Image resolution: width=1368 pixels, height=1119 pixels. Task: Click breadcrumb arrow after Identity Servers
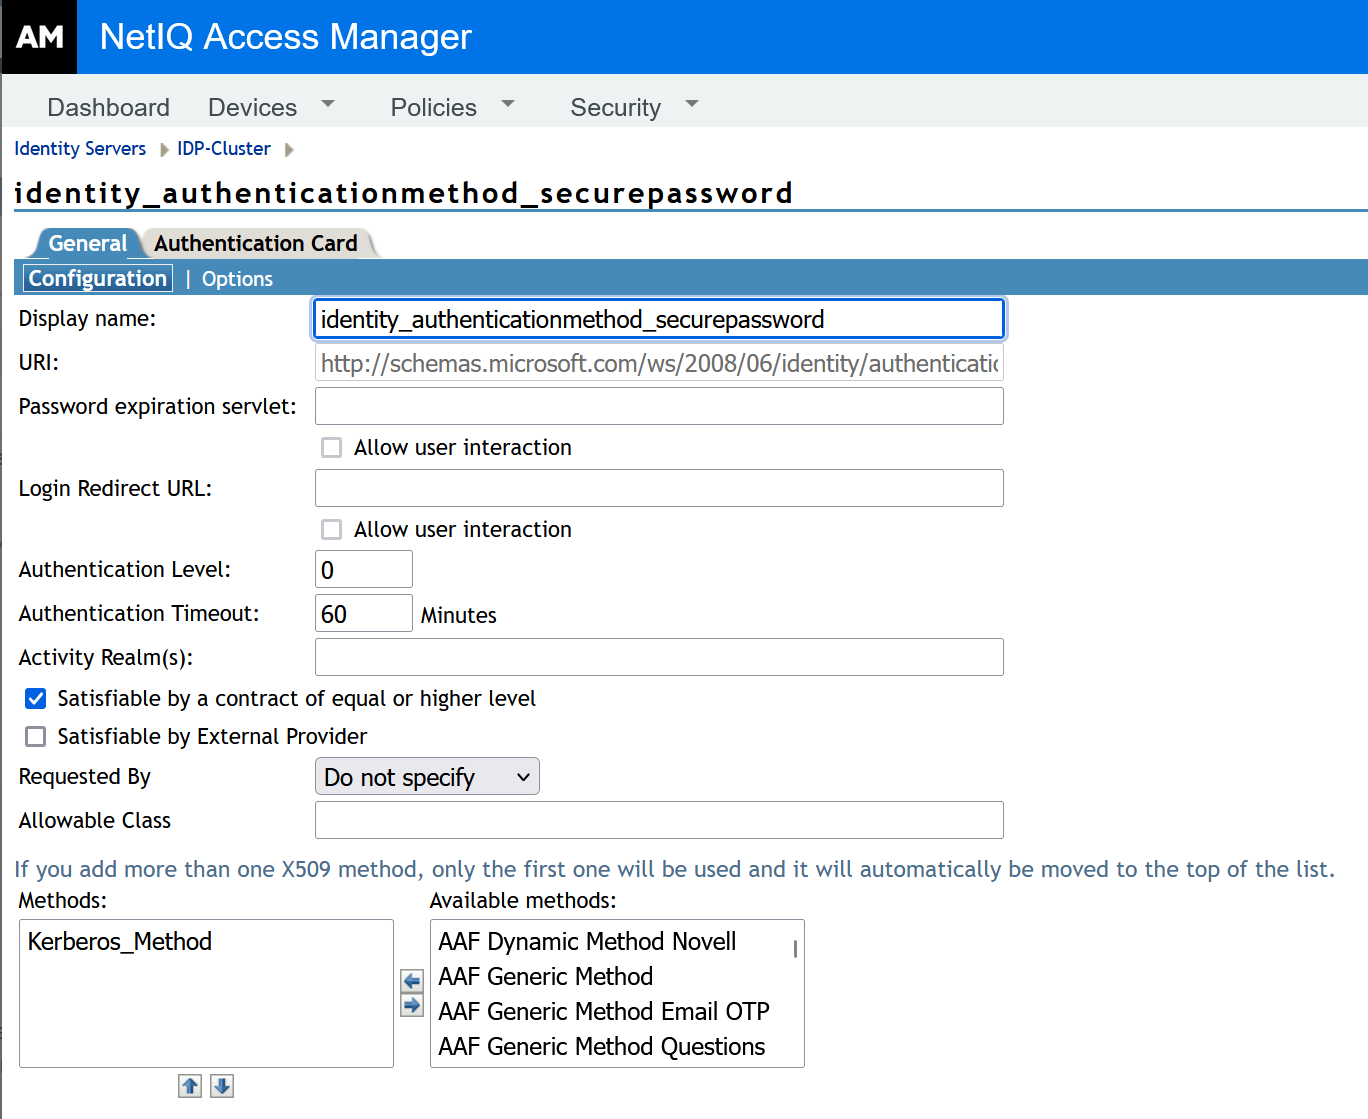(164, 150)
